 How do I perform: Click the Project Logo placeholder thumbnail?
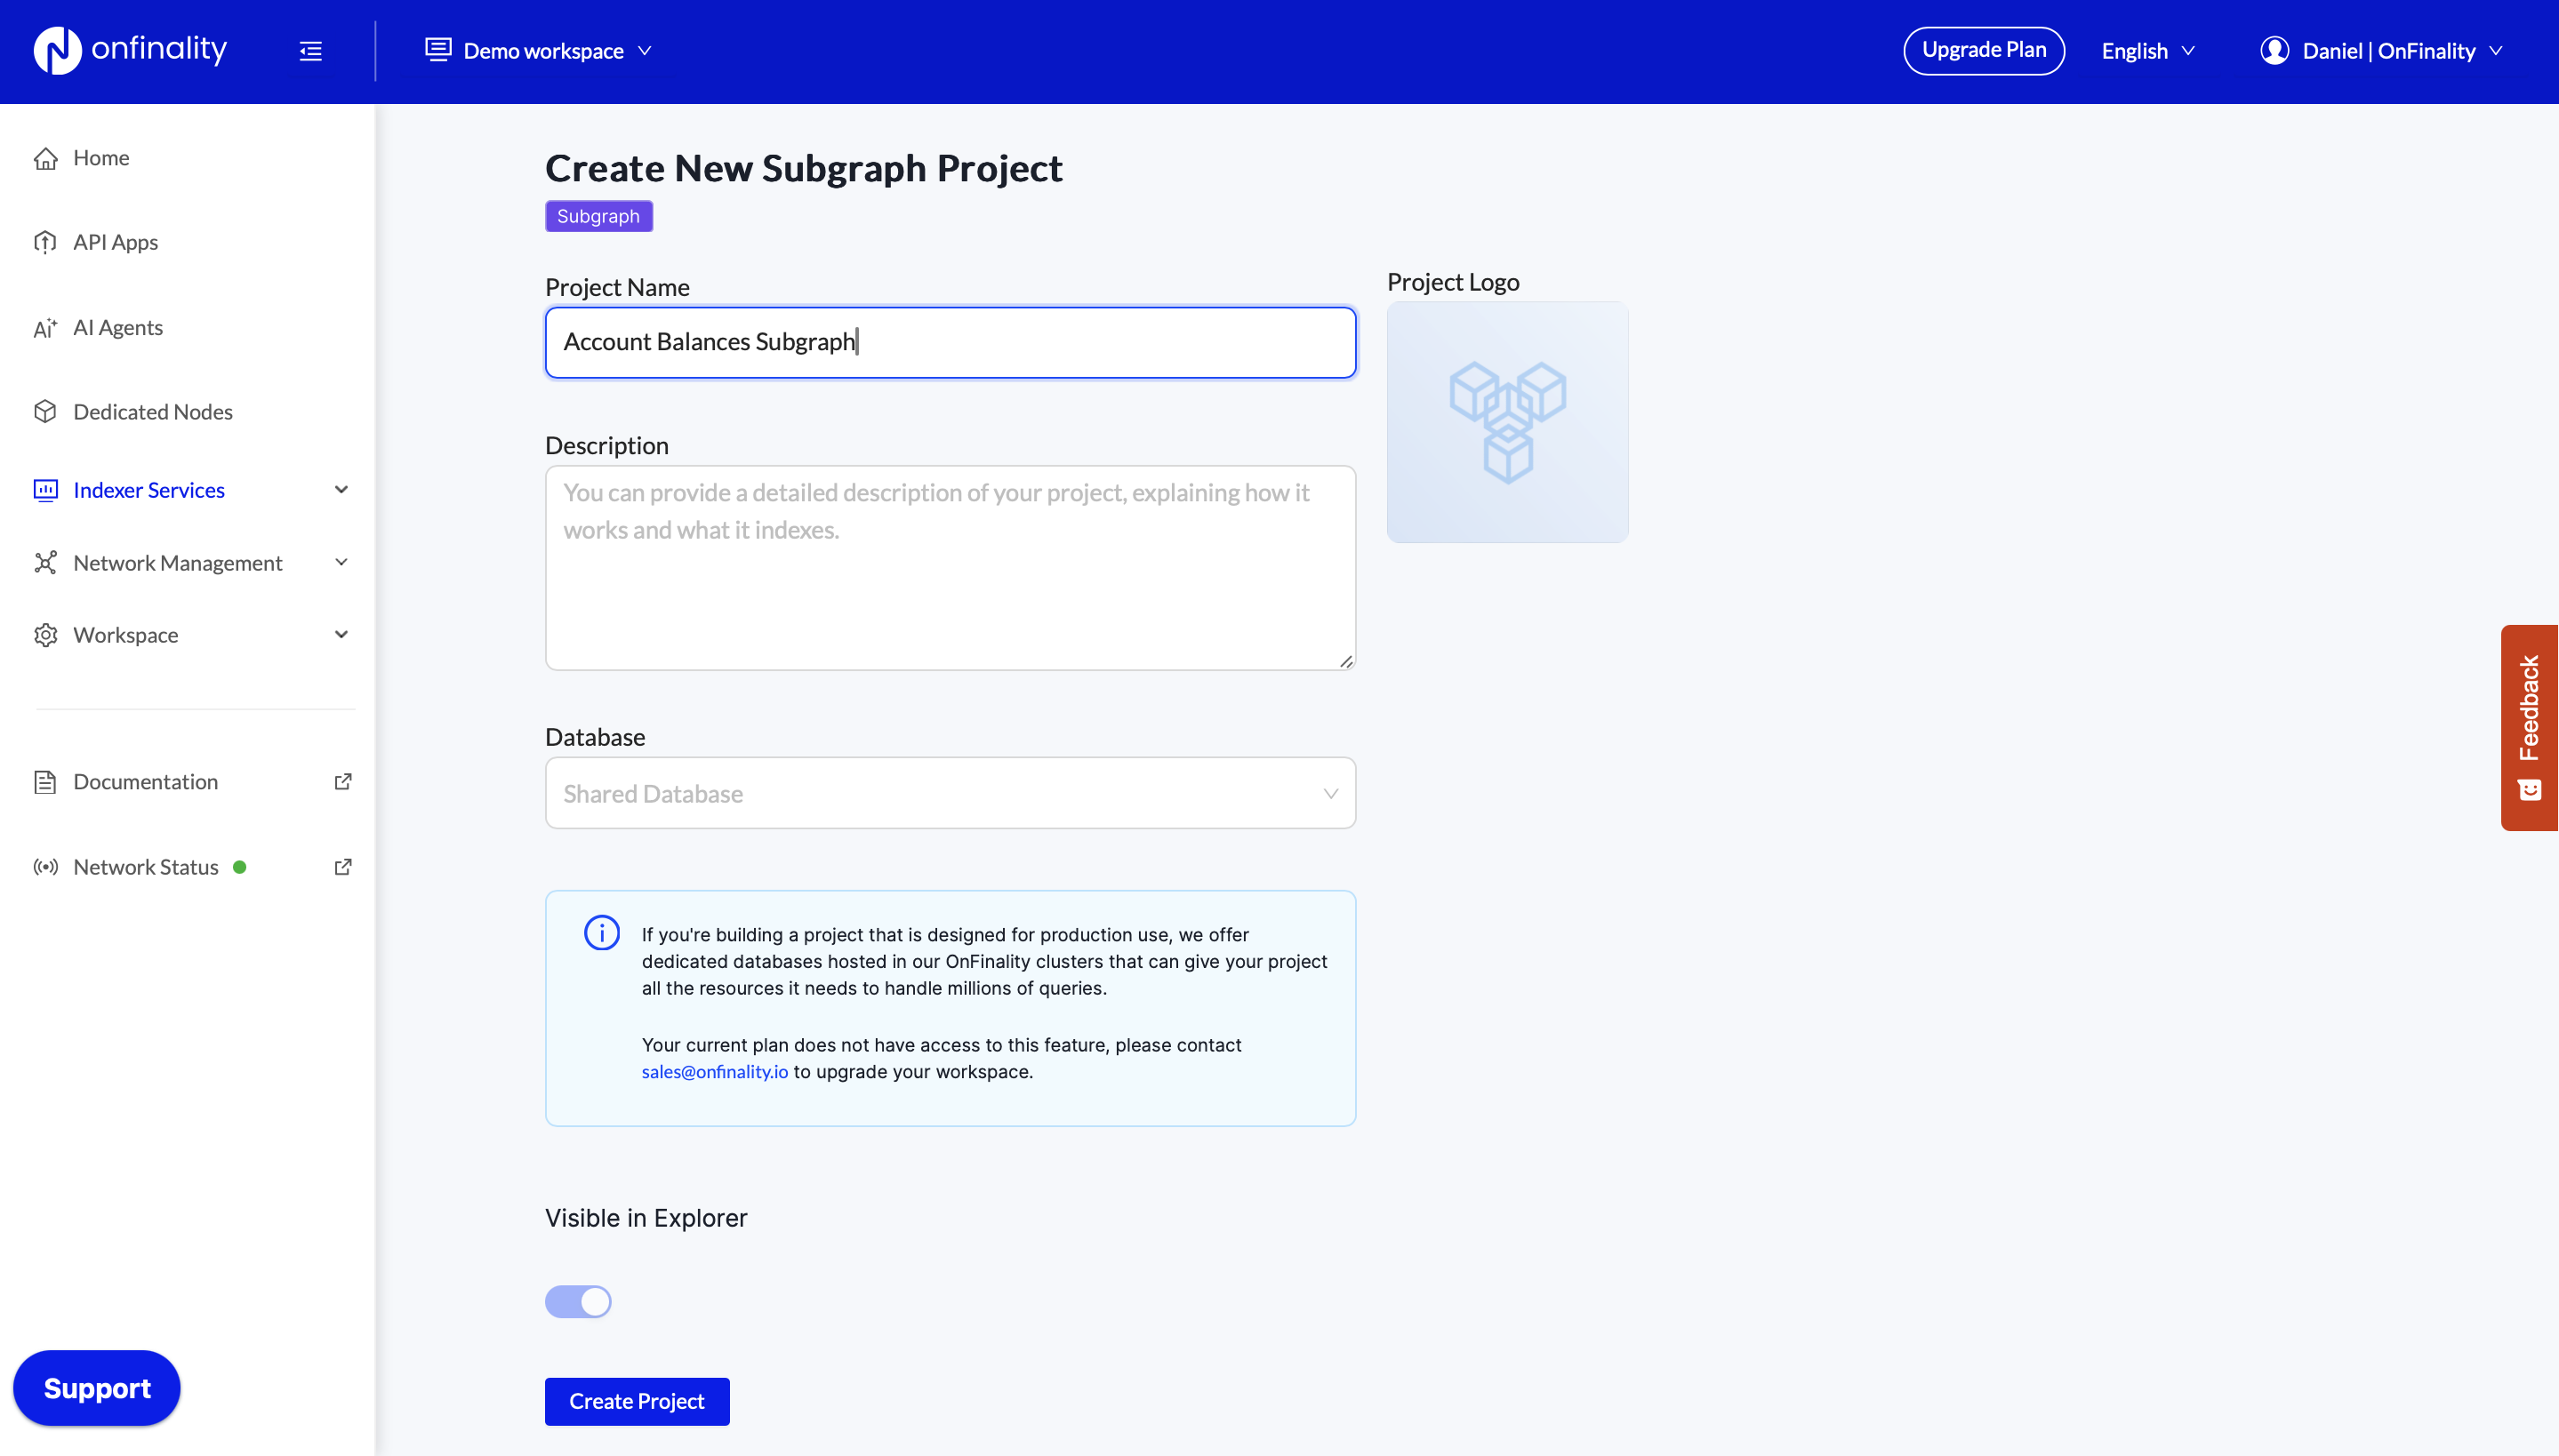click(1507, 422)
